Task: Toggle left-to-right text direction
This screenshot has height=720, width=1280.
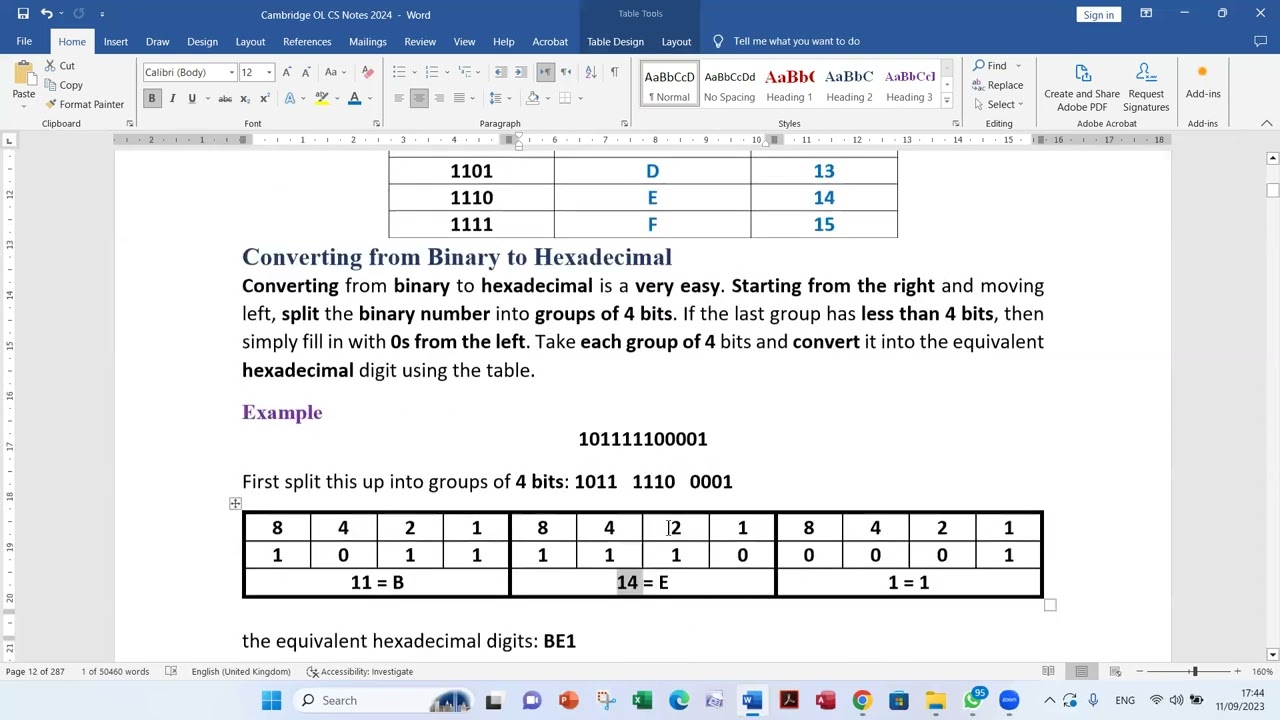Action: tap(545, 72)
